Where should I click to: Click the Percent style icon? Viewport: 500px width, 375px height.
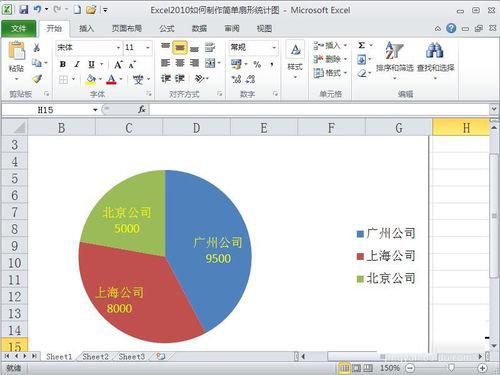click(x=257, y=64)
